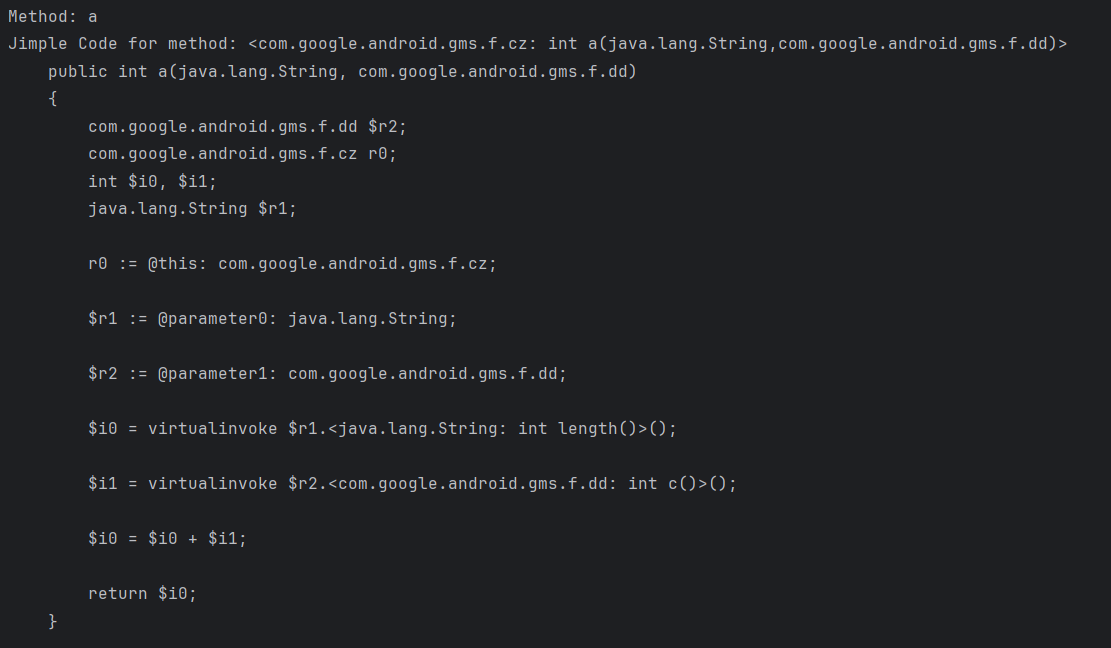Click the opening curly brace of the method
This screenshot has height=648, width=1111.
[x=53, y=99]
